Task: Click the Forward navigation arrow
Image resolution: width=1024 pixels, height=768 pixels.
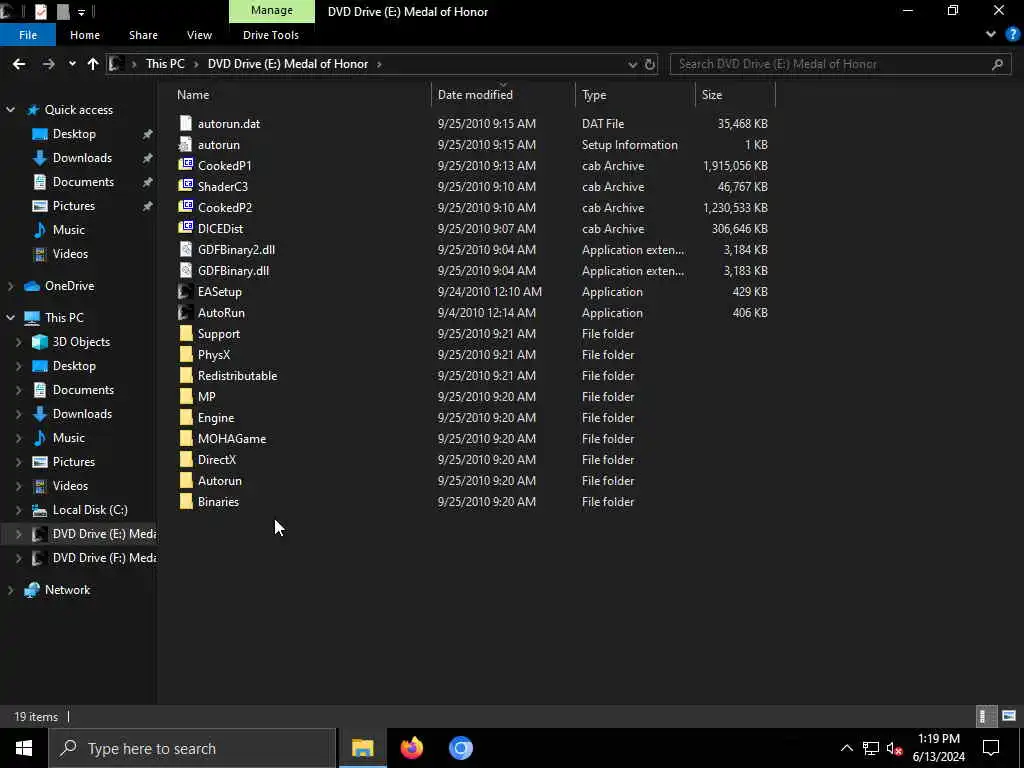Action: tap(48, 64)
